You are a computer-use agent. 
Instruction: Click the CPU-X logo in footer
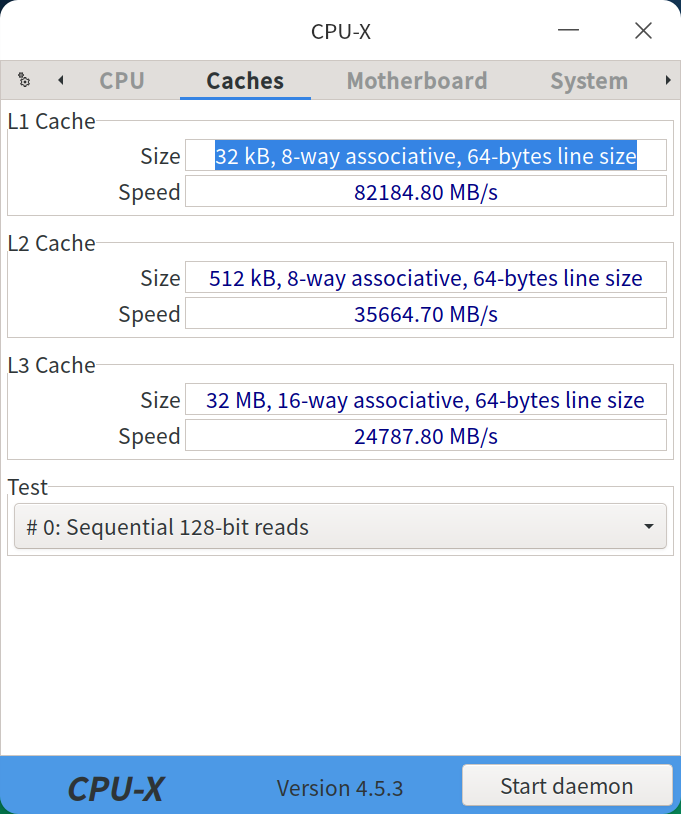tap(116, 788)
